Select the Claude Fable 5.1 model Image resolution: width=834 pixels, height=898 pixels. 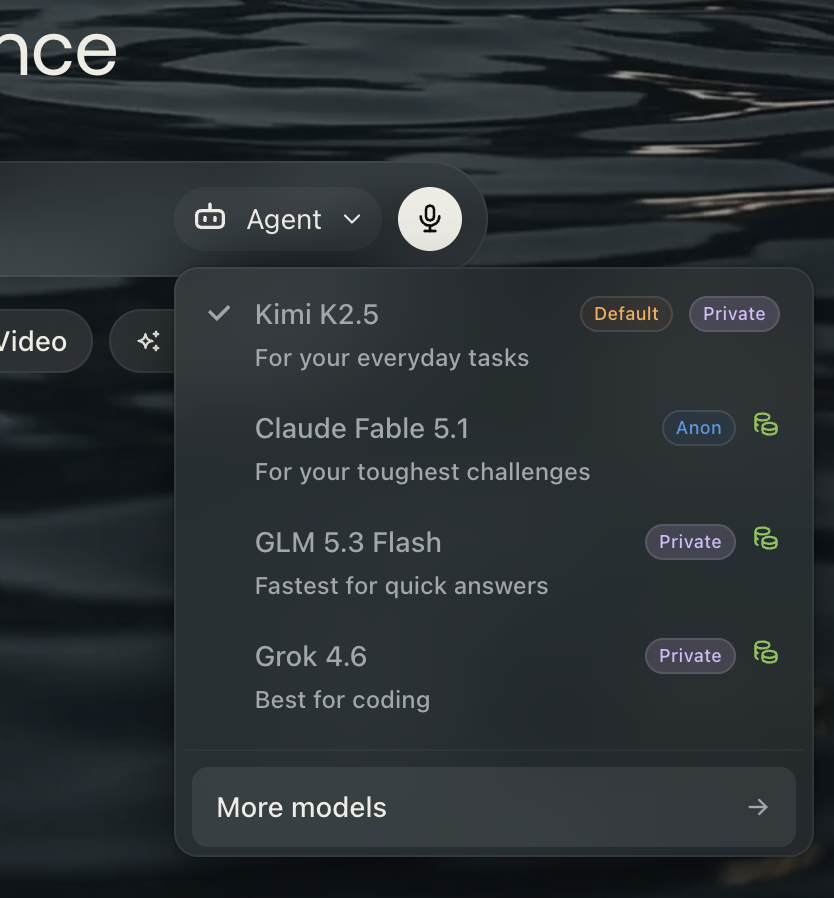[x=494, y=449]
